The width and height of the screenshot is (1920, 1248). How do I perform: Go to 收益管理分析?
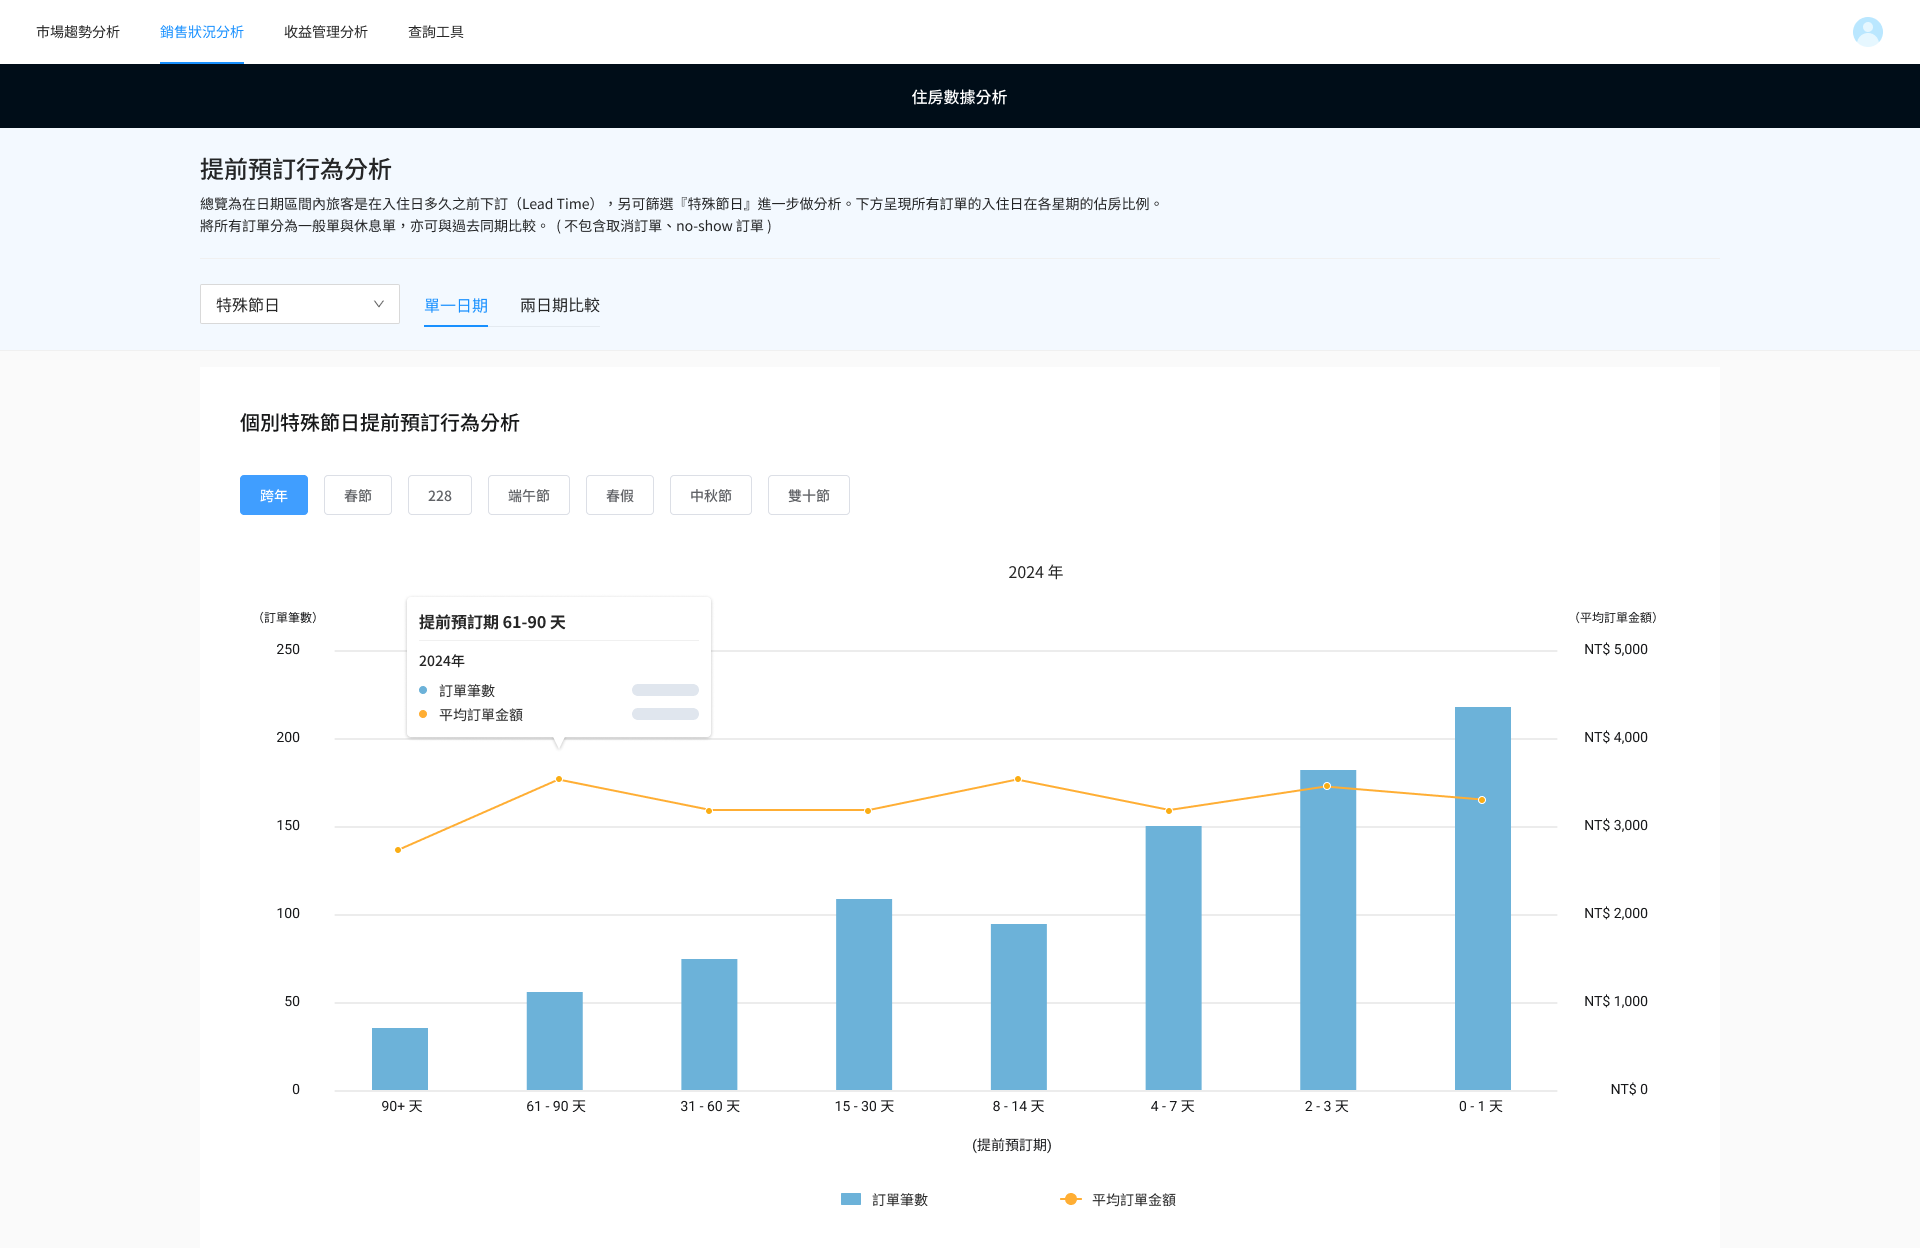[326, 32]
